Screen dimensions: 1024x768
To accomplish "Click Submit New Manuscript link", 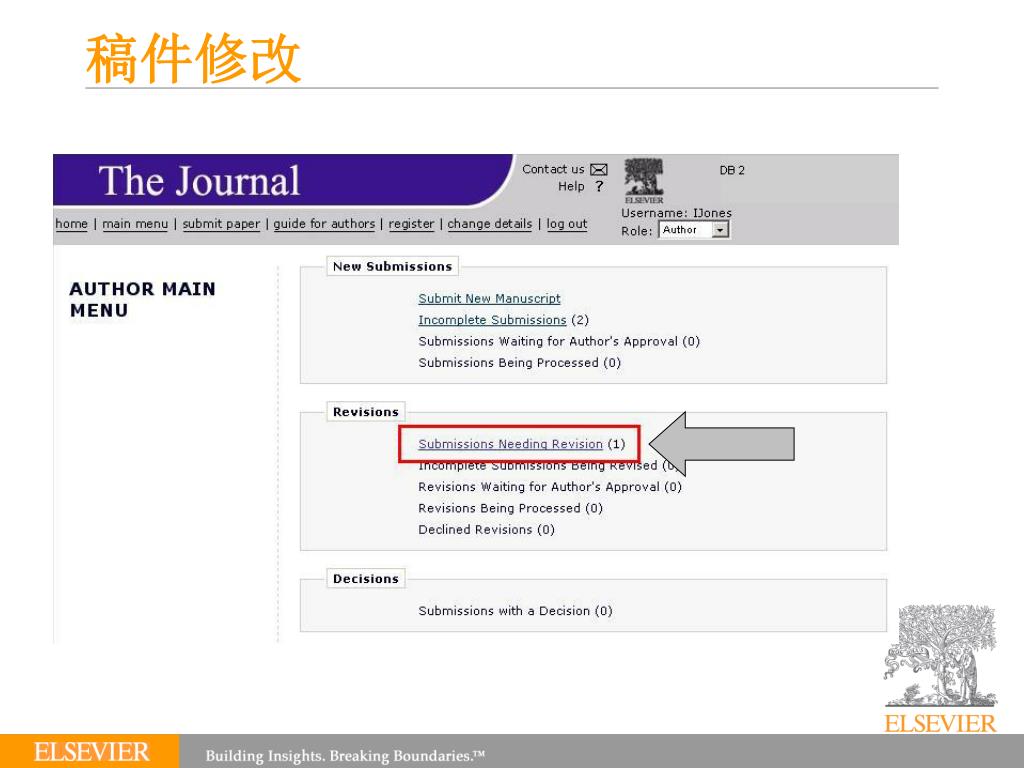I will pyautogui.click(x=489, y=298).
